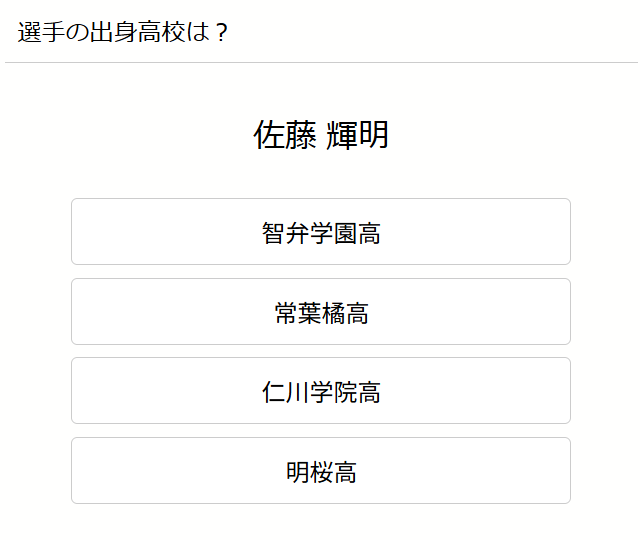This screenshot has width=640, height=540.
Task: Select the 智弁学園高 answer button
Action: click(x=320, y=232)
